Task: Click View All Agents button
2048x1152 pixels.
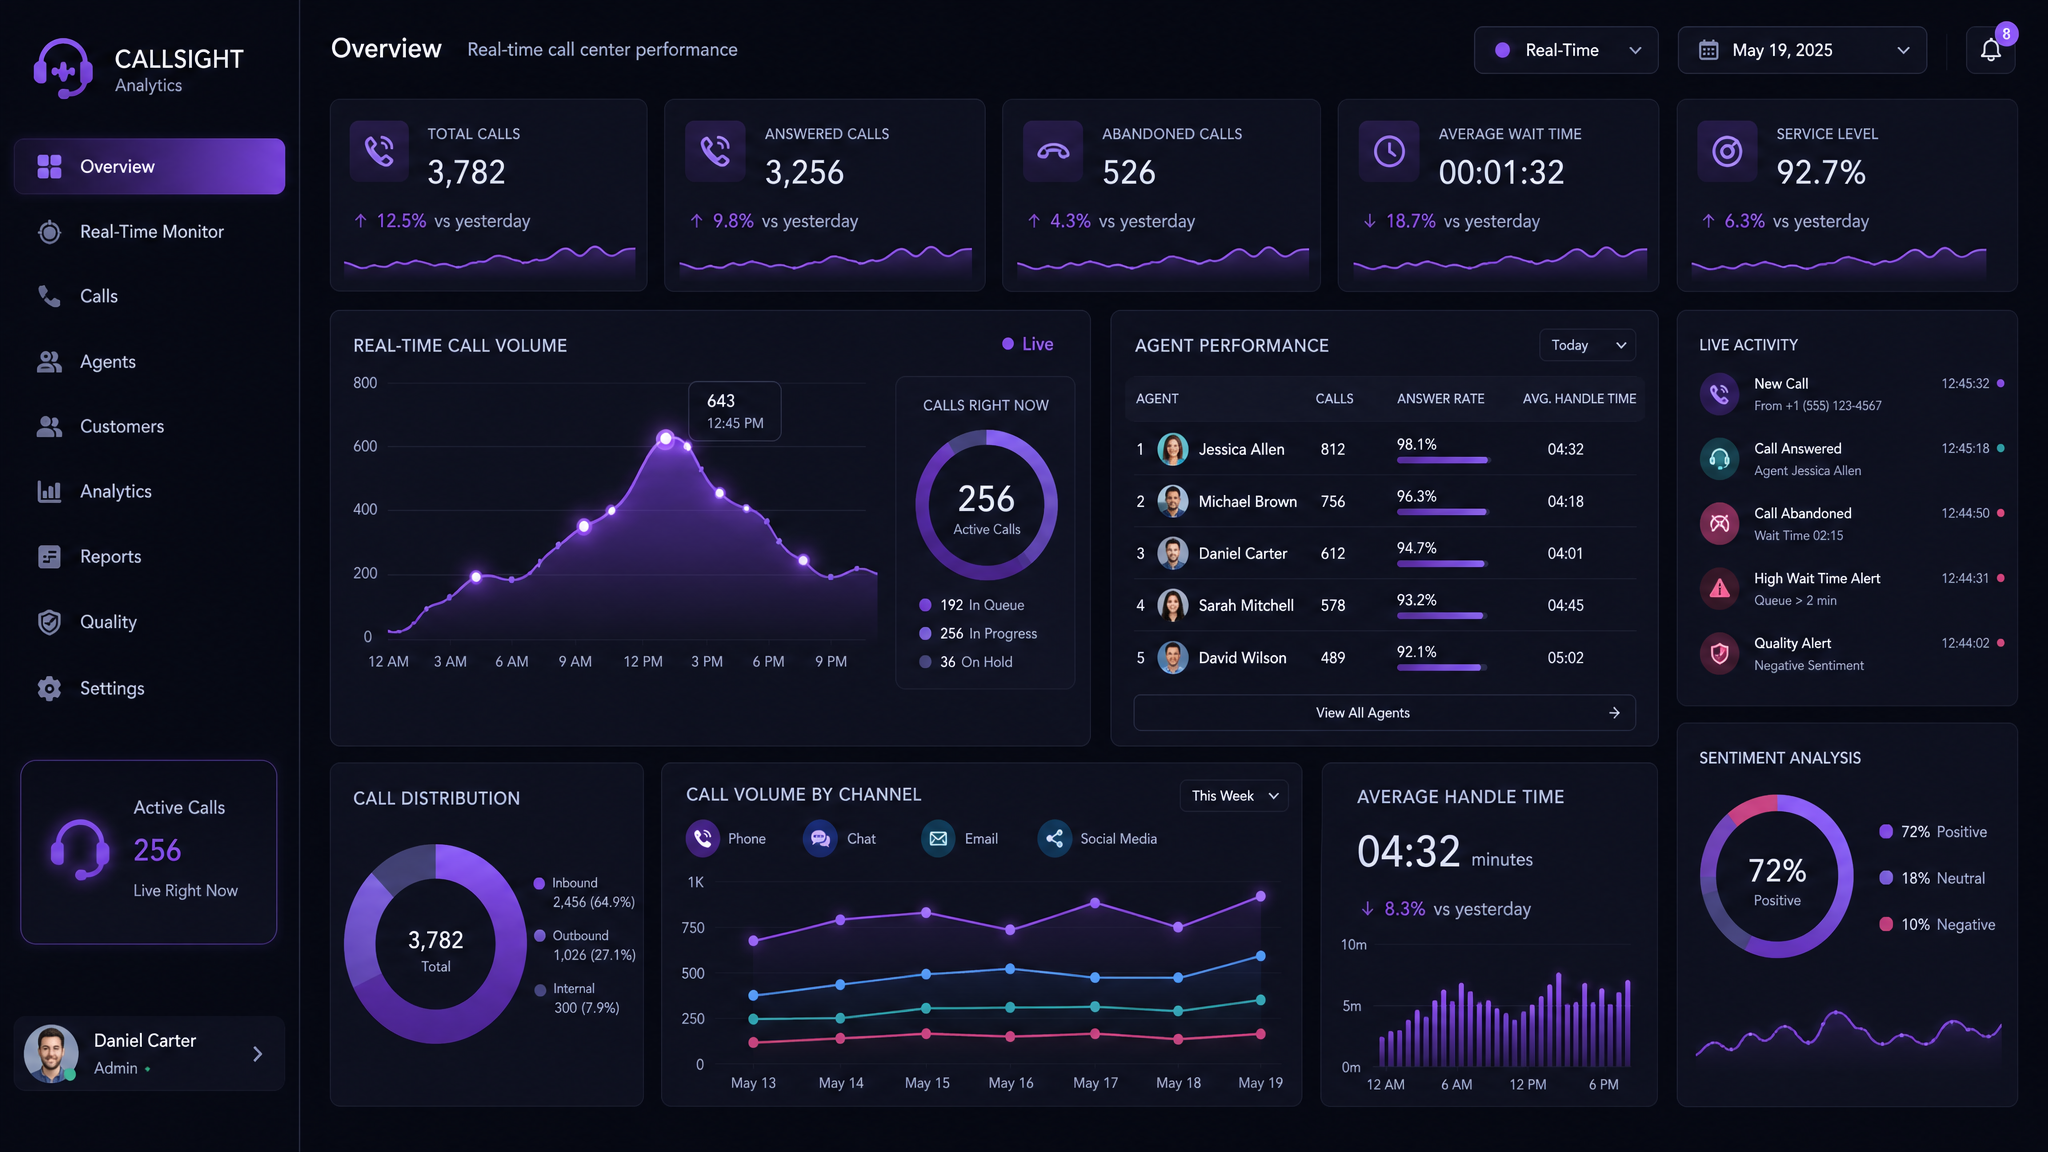Action: point(1384,713)
